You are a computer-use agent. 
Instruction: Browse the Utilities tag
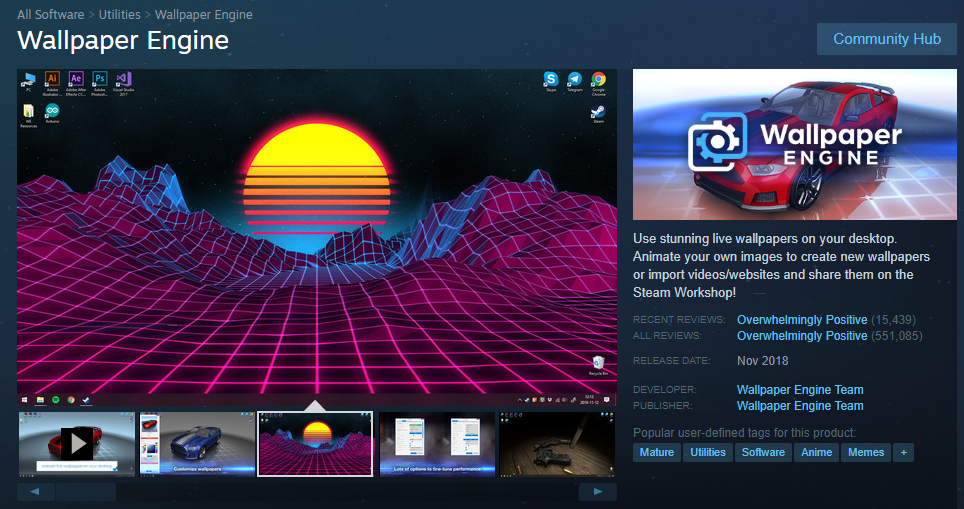[x=708, y=452]
